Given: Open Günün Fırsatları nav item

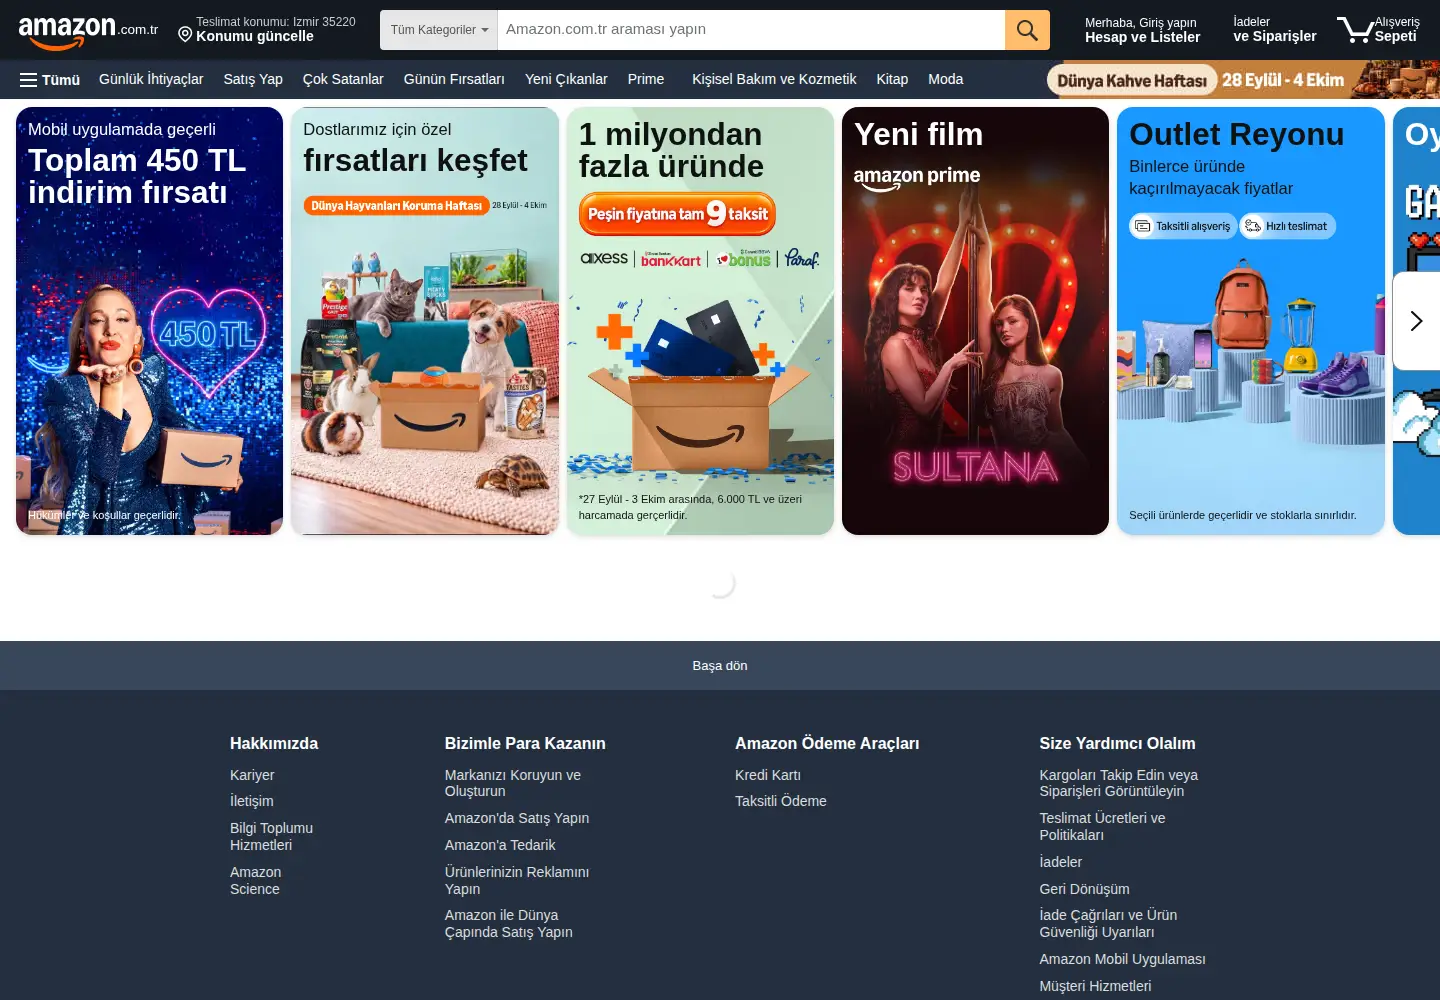Looking at the screenshot, I should click(454, 79).
